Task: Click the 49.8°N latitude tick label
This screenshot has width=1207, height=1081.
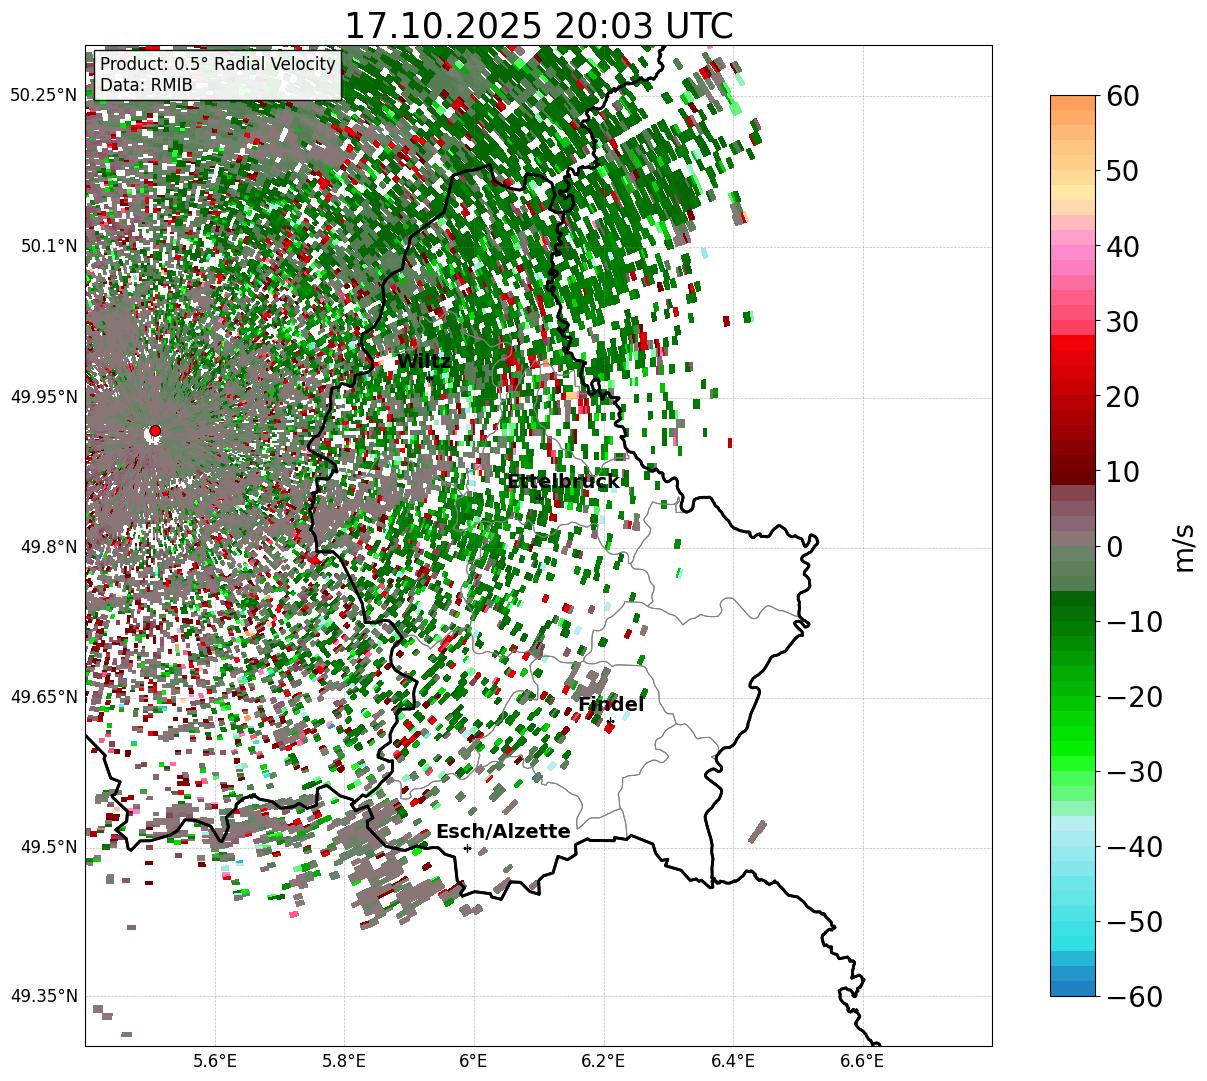Action: point(48,547)
